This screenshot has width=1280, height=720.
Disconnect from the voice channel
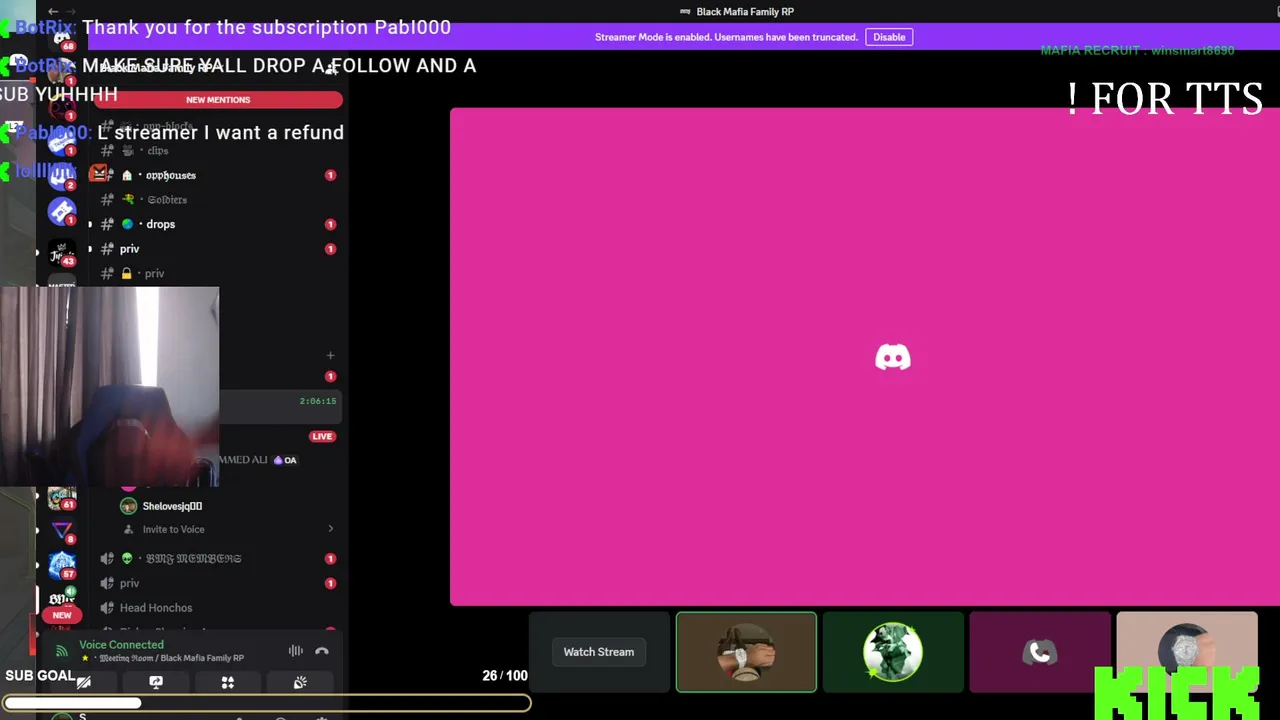tap(322, 651)
